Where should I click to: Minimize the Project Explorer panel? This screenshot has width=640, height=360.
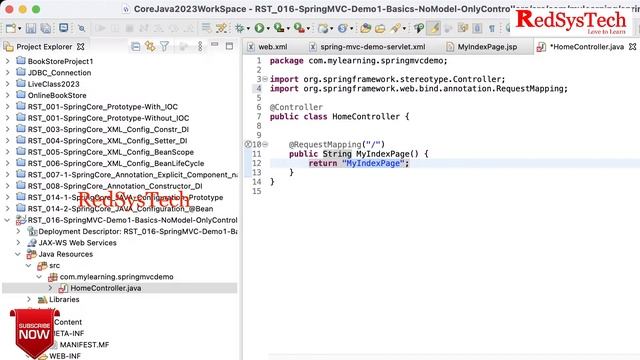click(x=215, y=45)
